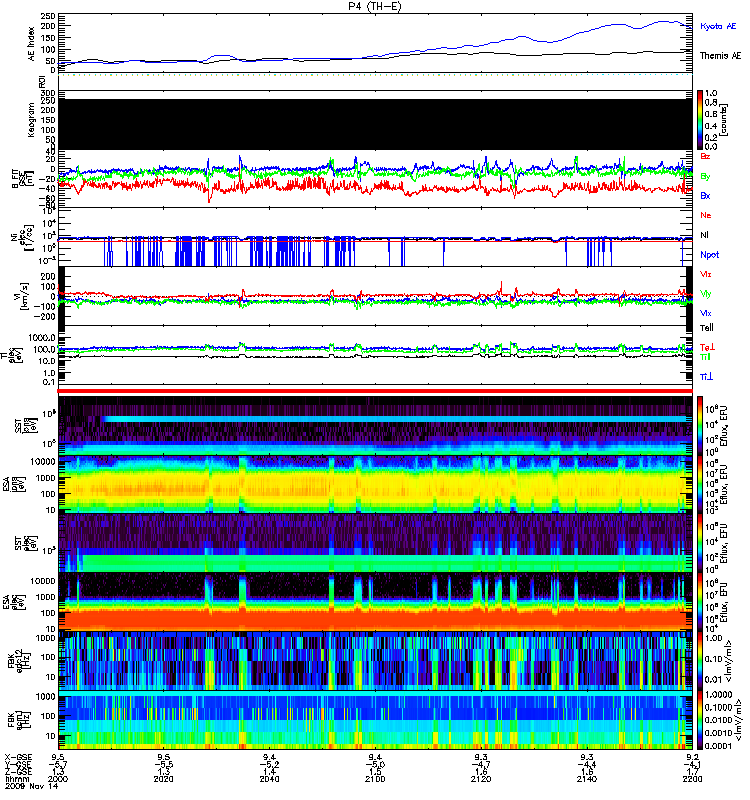Select the green "Ti||" legend label
This screenshot has width=750, height=800.
705,357
